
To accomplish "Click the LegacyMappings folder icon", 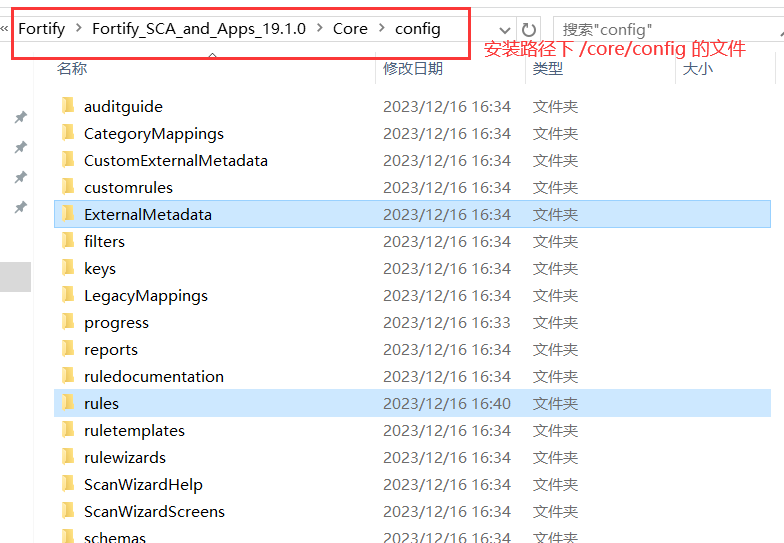I will point(68,295).
